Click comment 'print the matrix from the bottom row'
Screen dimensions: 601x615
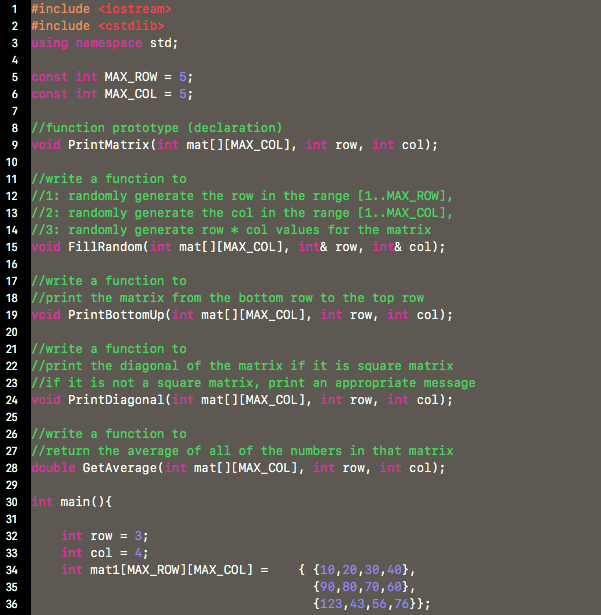[x=228, y=298]
